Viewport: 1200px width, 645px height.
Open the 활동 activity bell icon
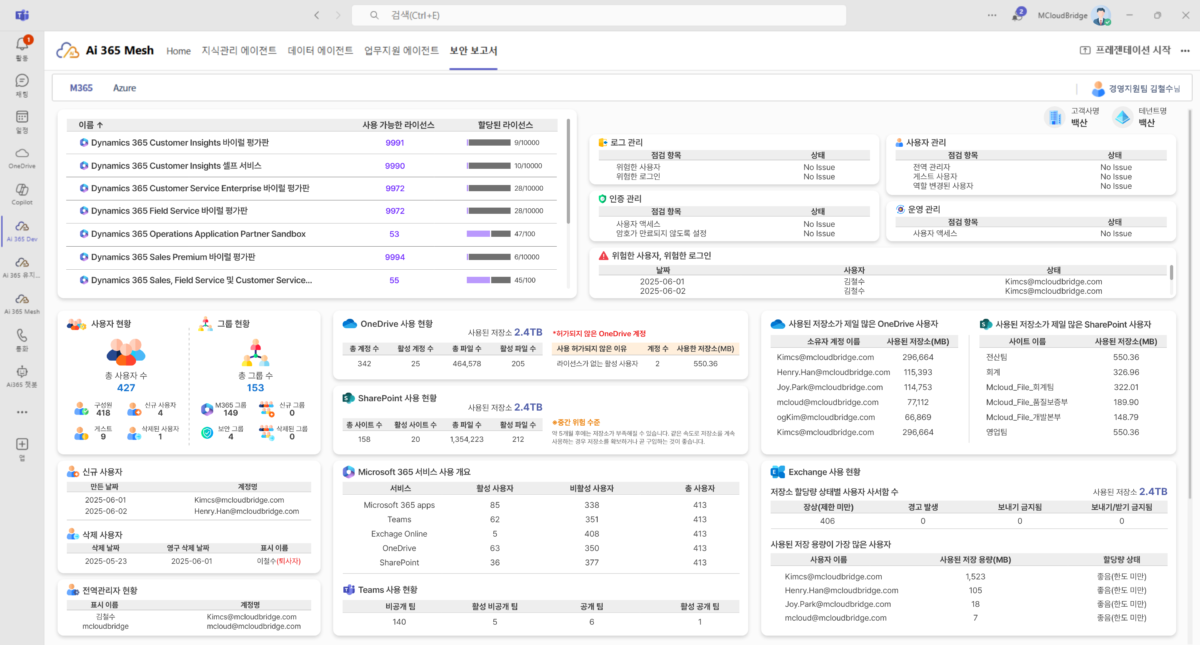pyautogui.click(x=22, y=45)
